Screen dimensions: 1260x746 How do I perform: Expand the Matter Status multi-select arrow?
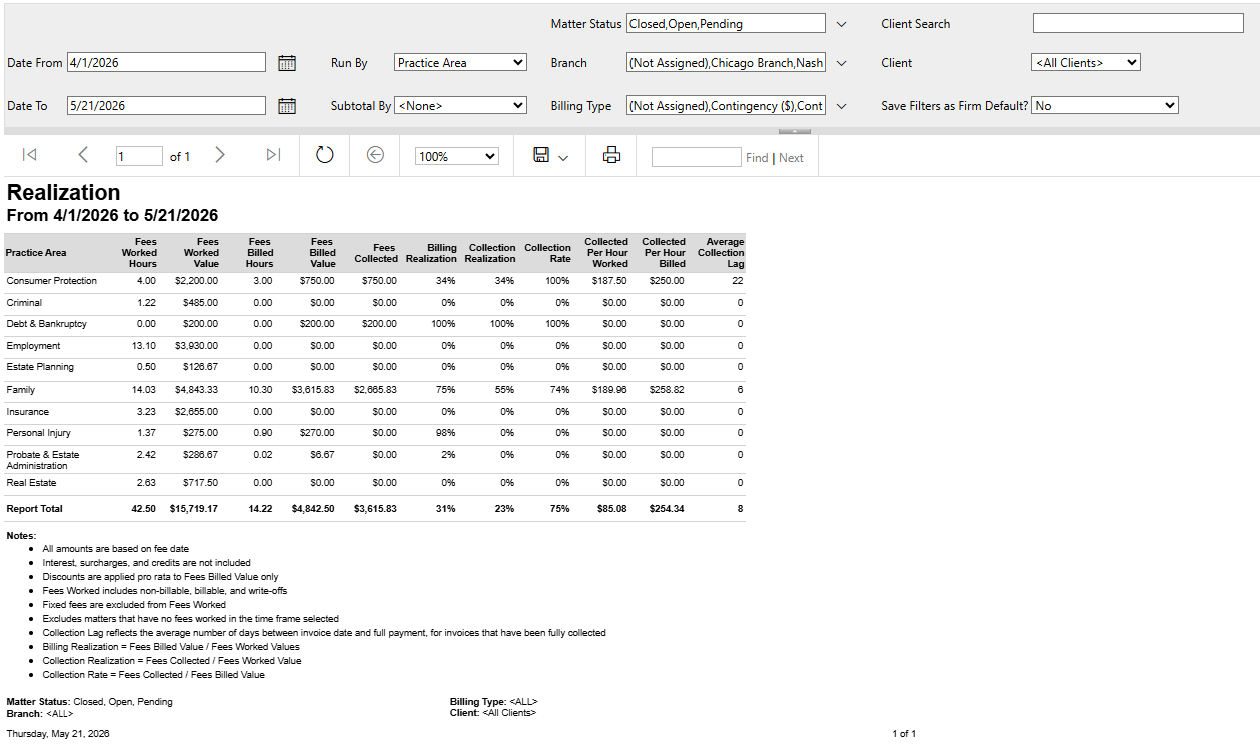point(841,24)
